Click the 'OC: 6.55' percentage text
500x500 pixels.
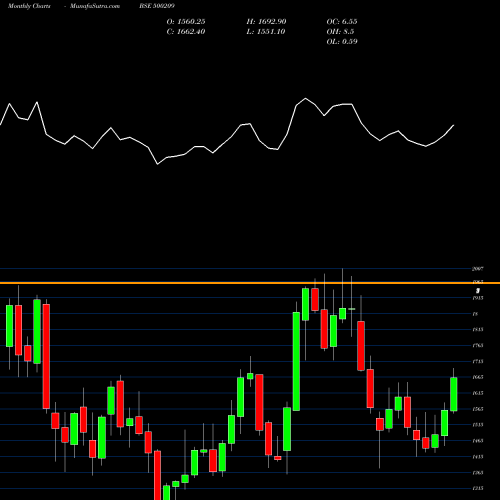pos(342,22)
